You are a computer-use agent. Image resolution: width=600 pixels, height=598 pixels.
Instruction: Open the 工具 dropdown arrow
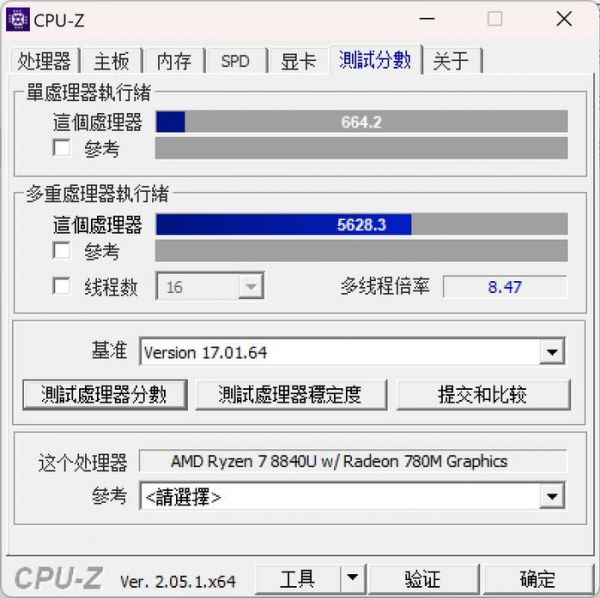(x=352, y=578)
